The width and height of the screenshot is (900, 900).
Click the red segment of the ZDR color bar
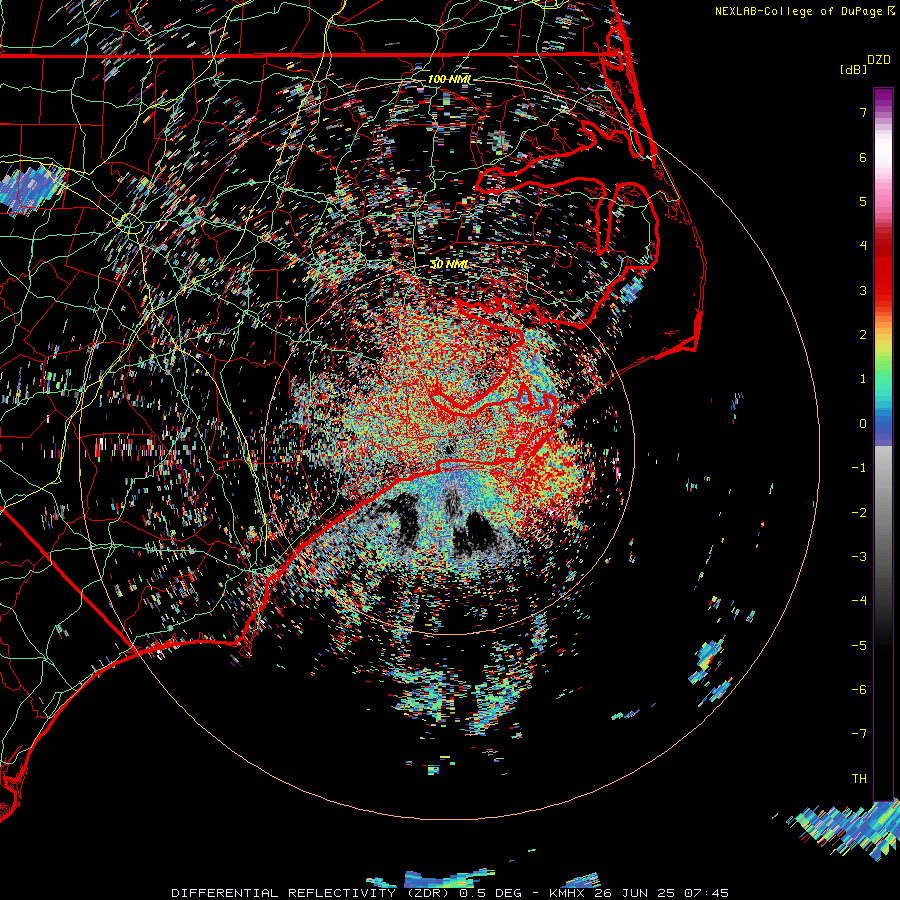[883, 270]
